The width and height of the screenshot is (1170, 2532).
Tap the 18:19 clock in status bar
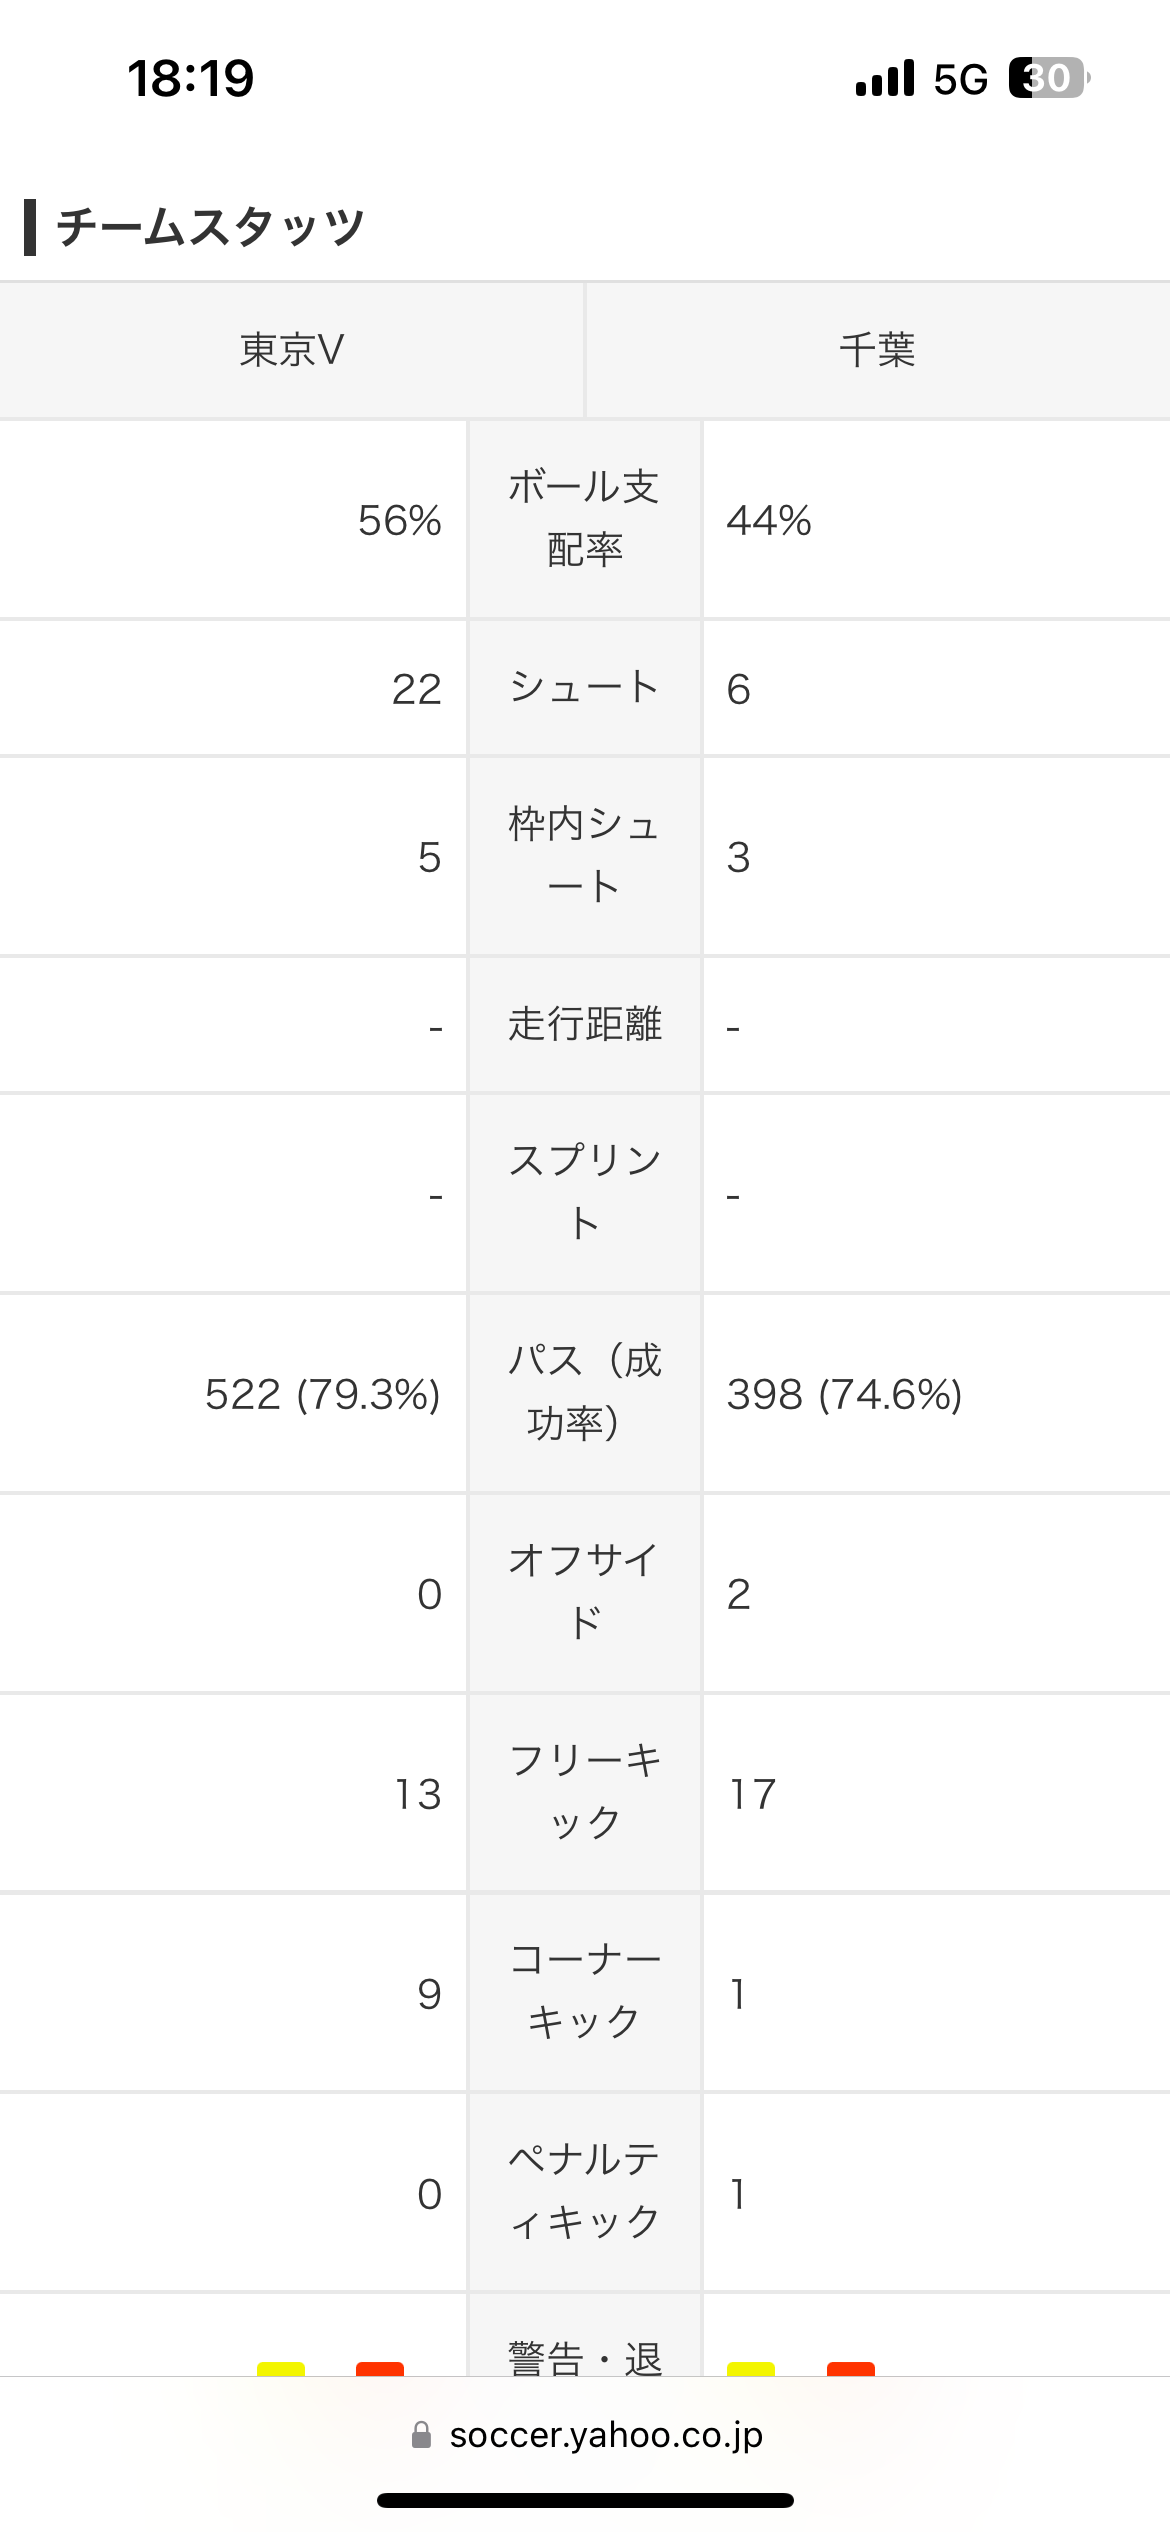191,78
